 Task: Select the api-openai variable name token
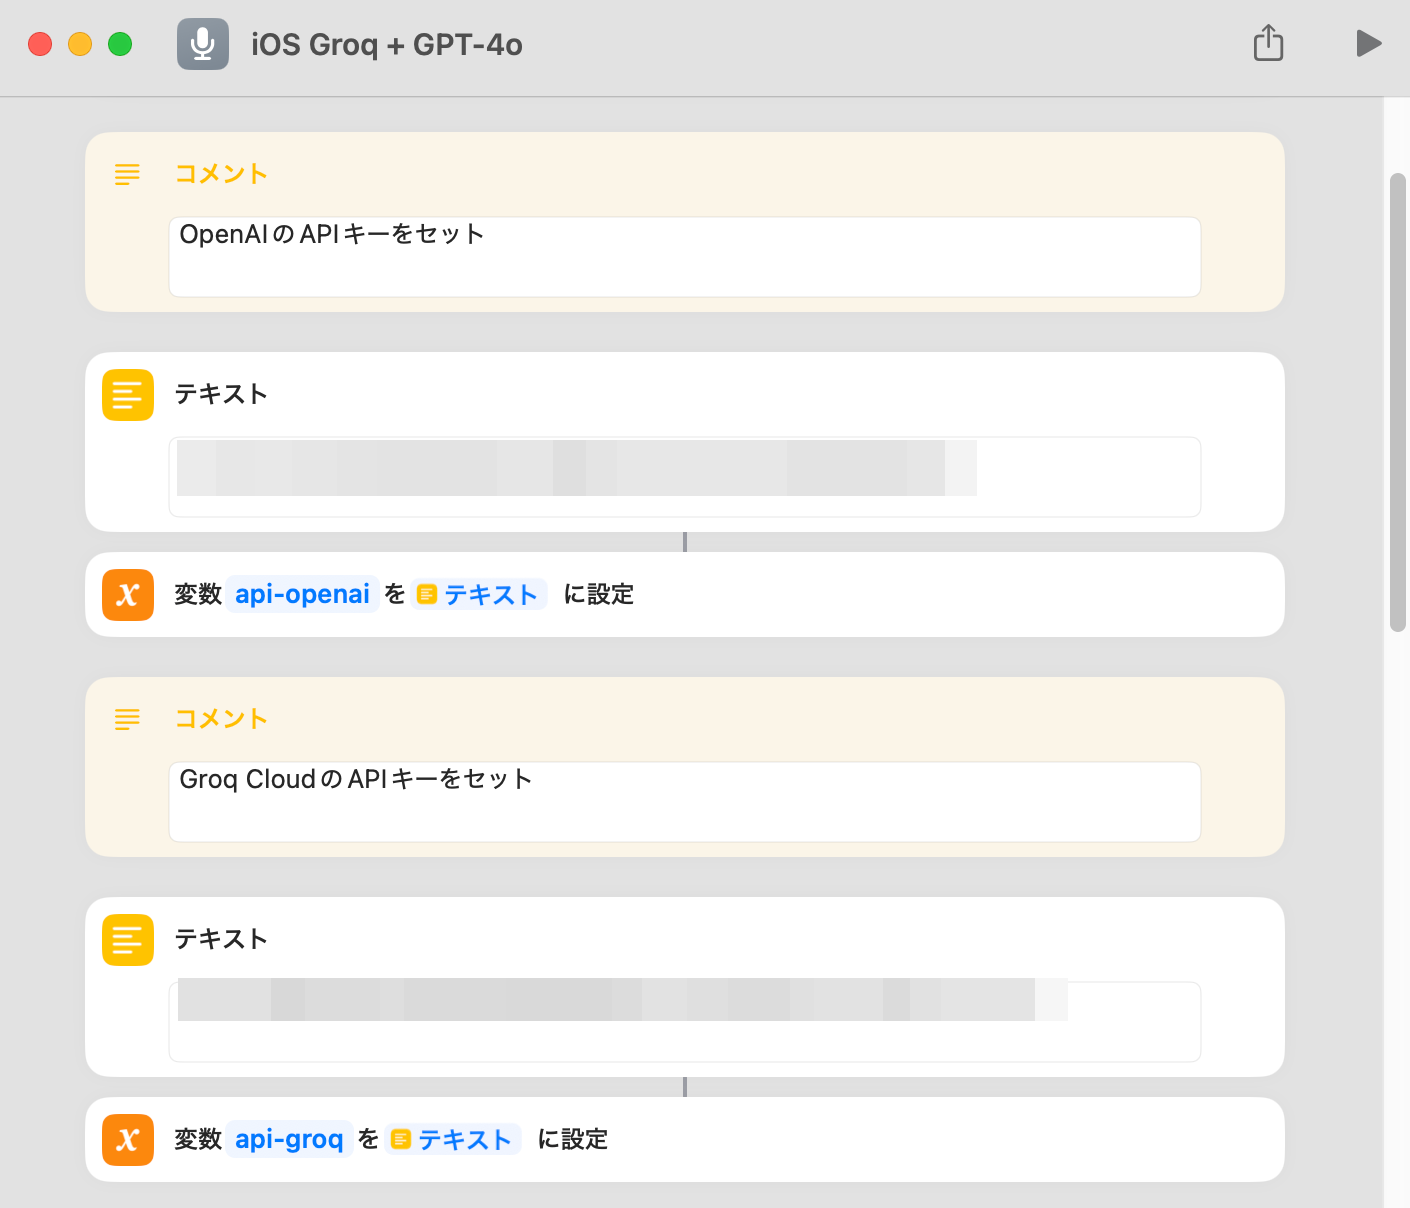click(x=302, y=595)
